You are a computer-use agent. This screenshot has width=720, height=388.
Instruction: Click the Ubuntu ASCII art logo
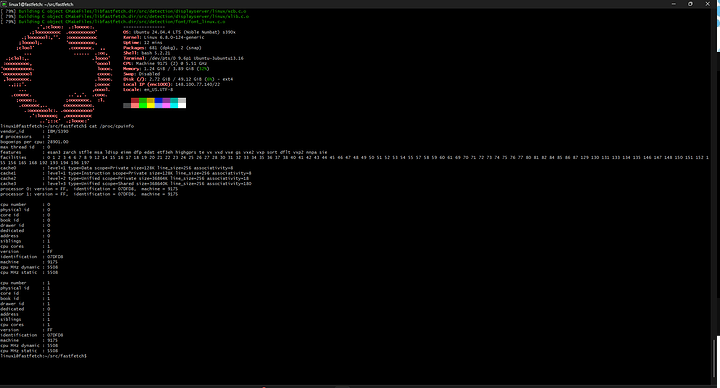click(57, 73)
